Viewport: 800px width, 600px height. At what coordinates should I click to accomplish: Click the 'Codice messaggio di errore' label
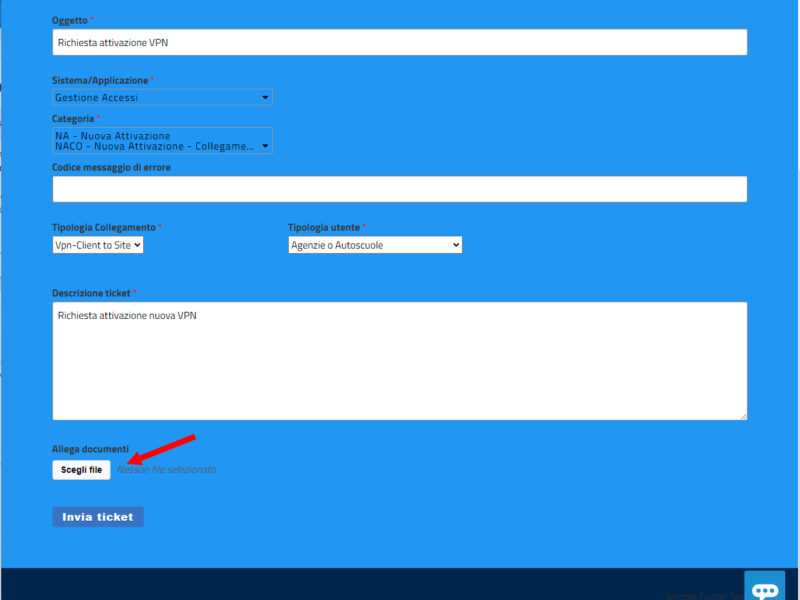click(x=111, y=167)
